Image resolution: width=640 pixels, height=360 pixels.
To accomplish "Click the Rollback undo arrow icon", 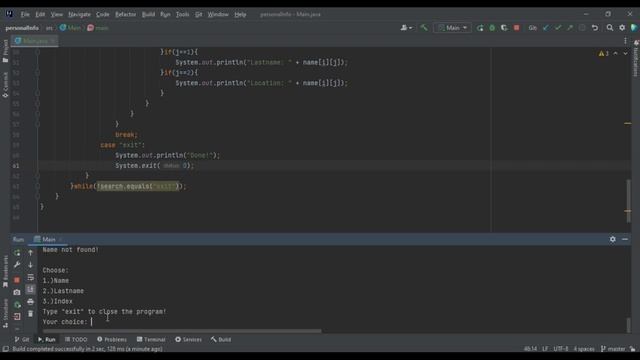I will point(595,28).
